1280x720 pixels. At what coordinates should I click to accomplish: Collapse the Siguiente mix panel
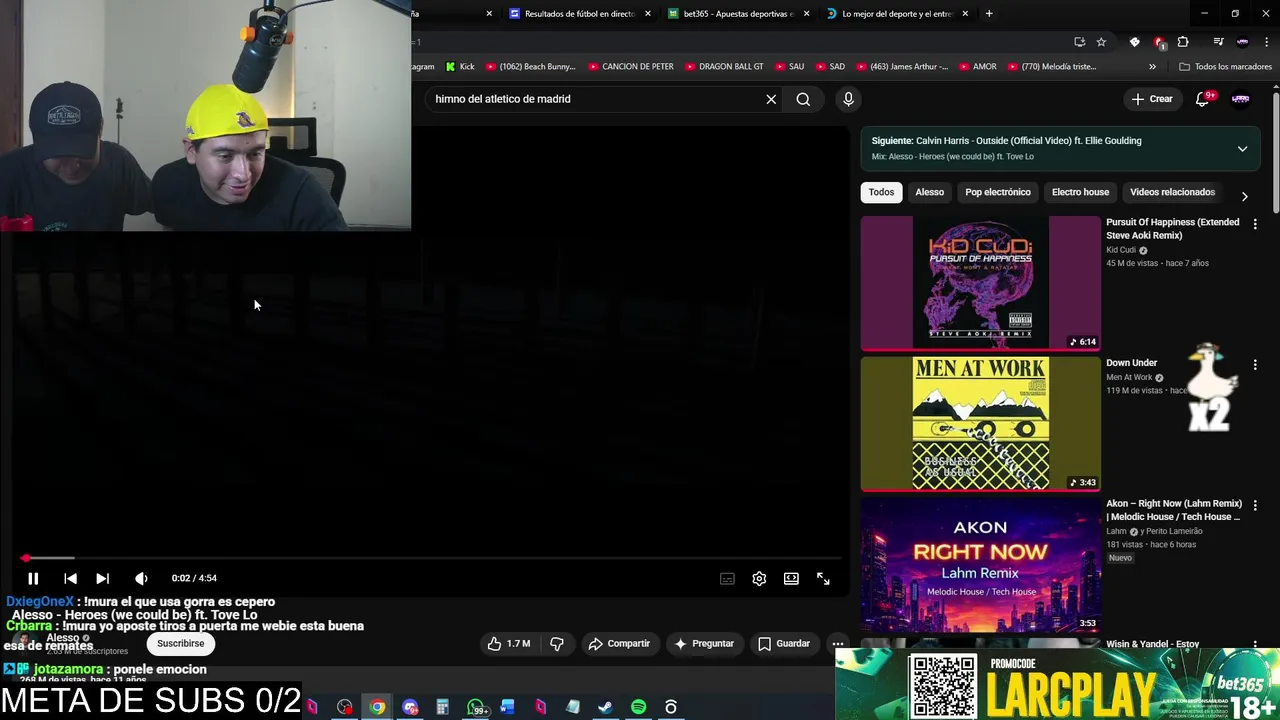click(x=1242, y=149)
